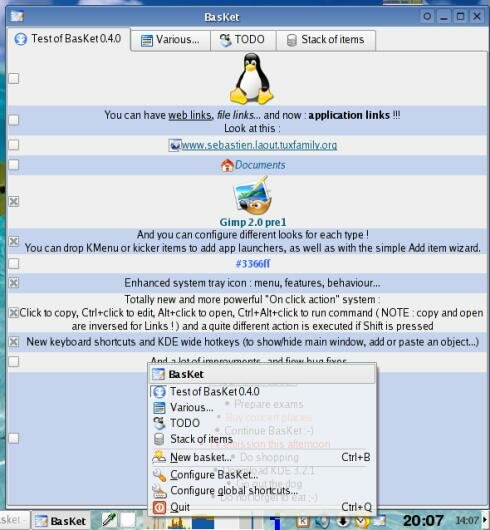This screenshot has width=490, height=530.
Task: Click the K icon in the system tray
Action: coord(303,521)
